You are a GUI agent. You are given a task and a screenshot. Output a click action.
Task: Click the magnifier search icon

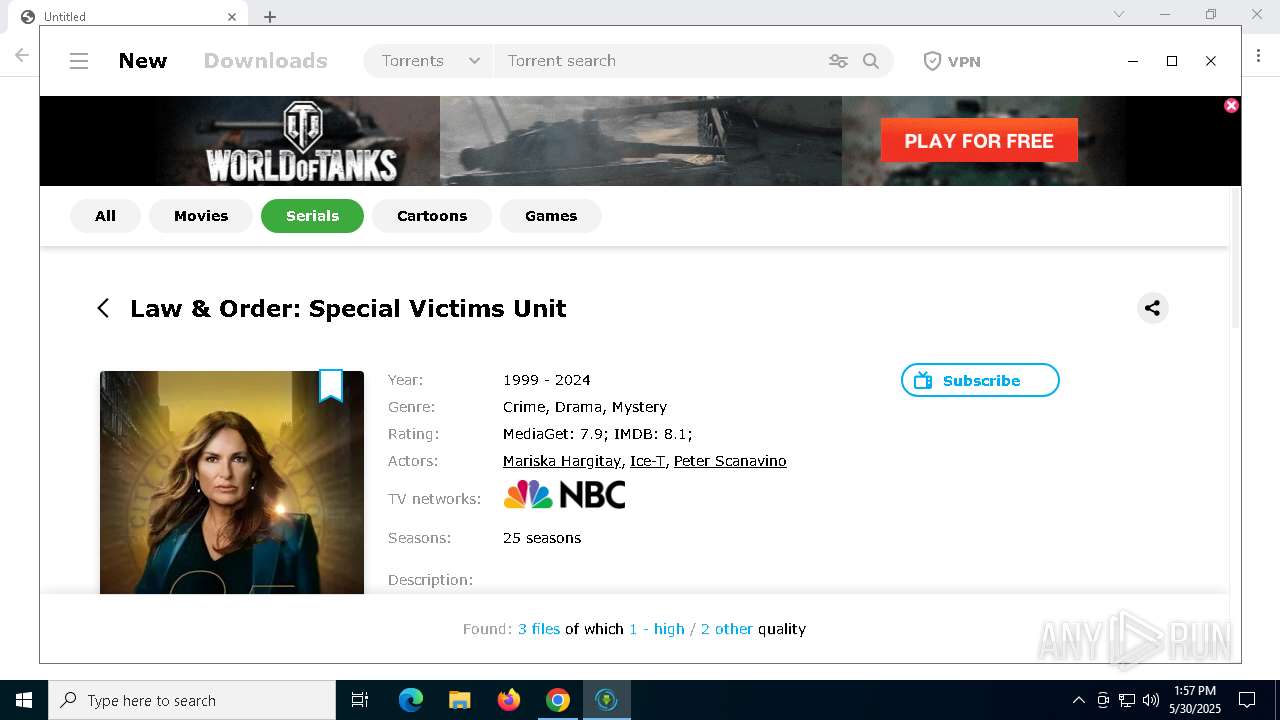[871, 61]
